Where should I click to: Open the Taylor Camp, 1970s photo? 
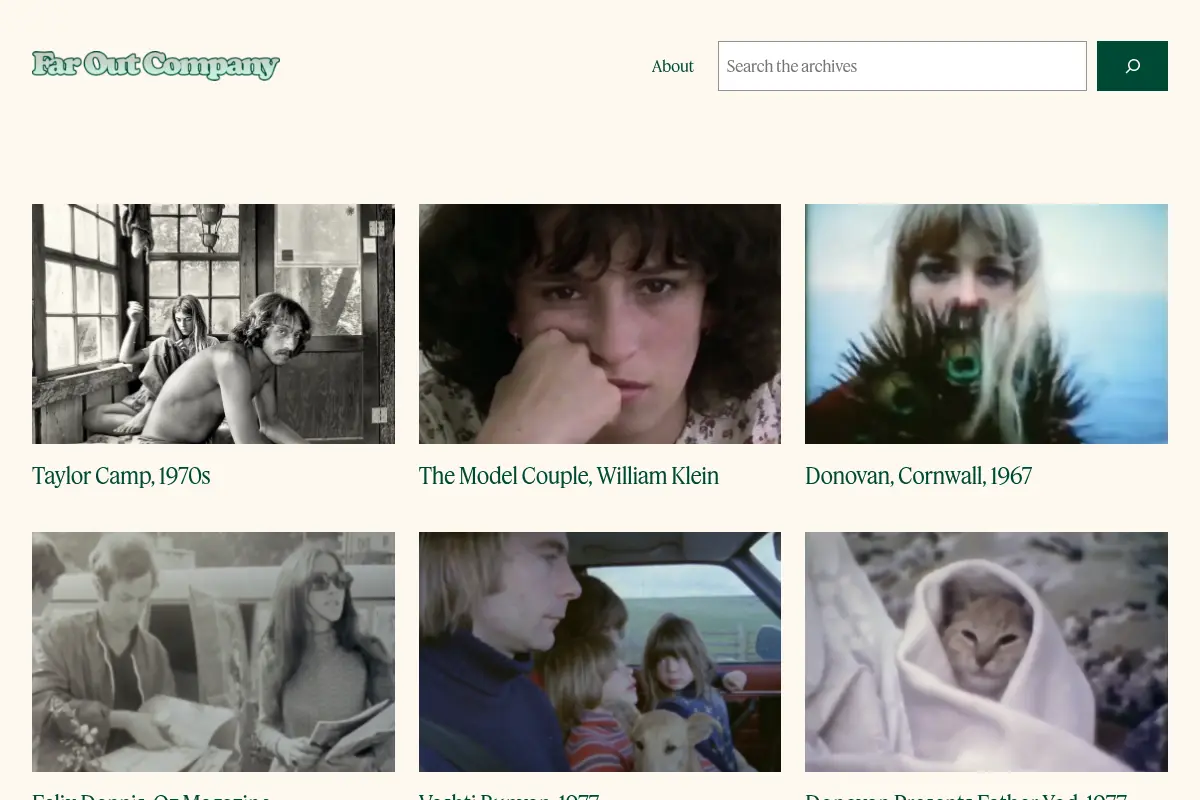point(213,324)
